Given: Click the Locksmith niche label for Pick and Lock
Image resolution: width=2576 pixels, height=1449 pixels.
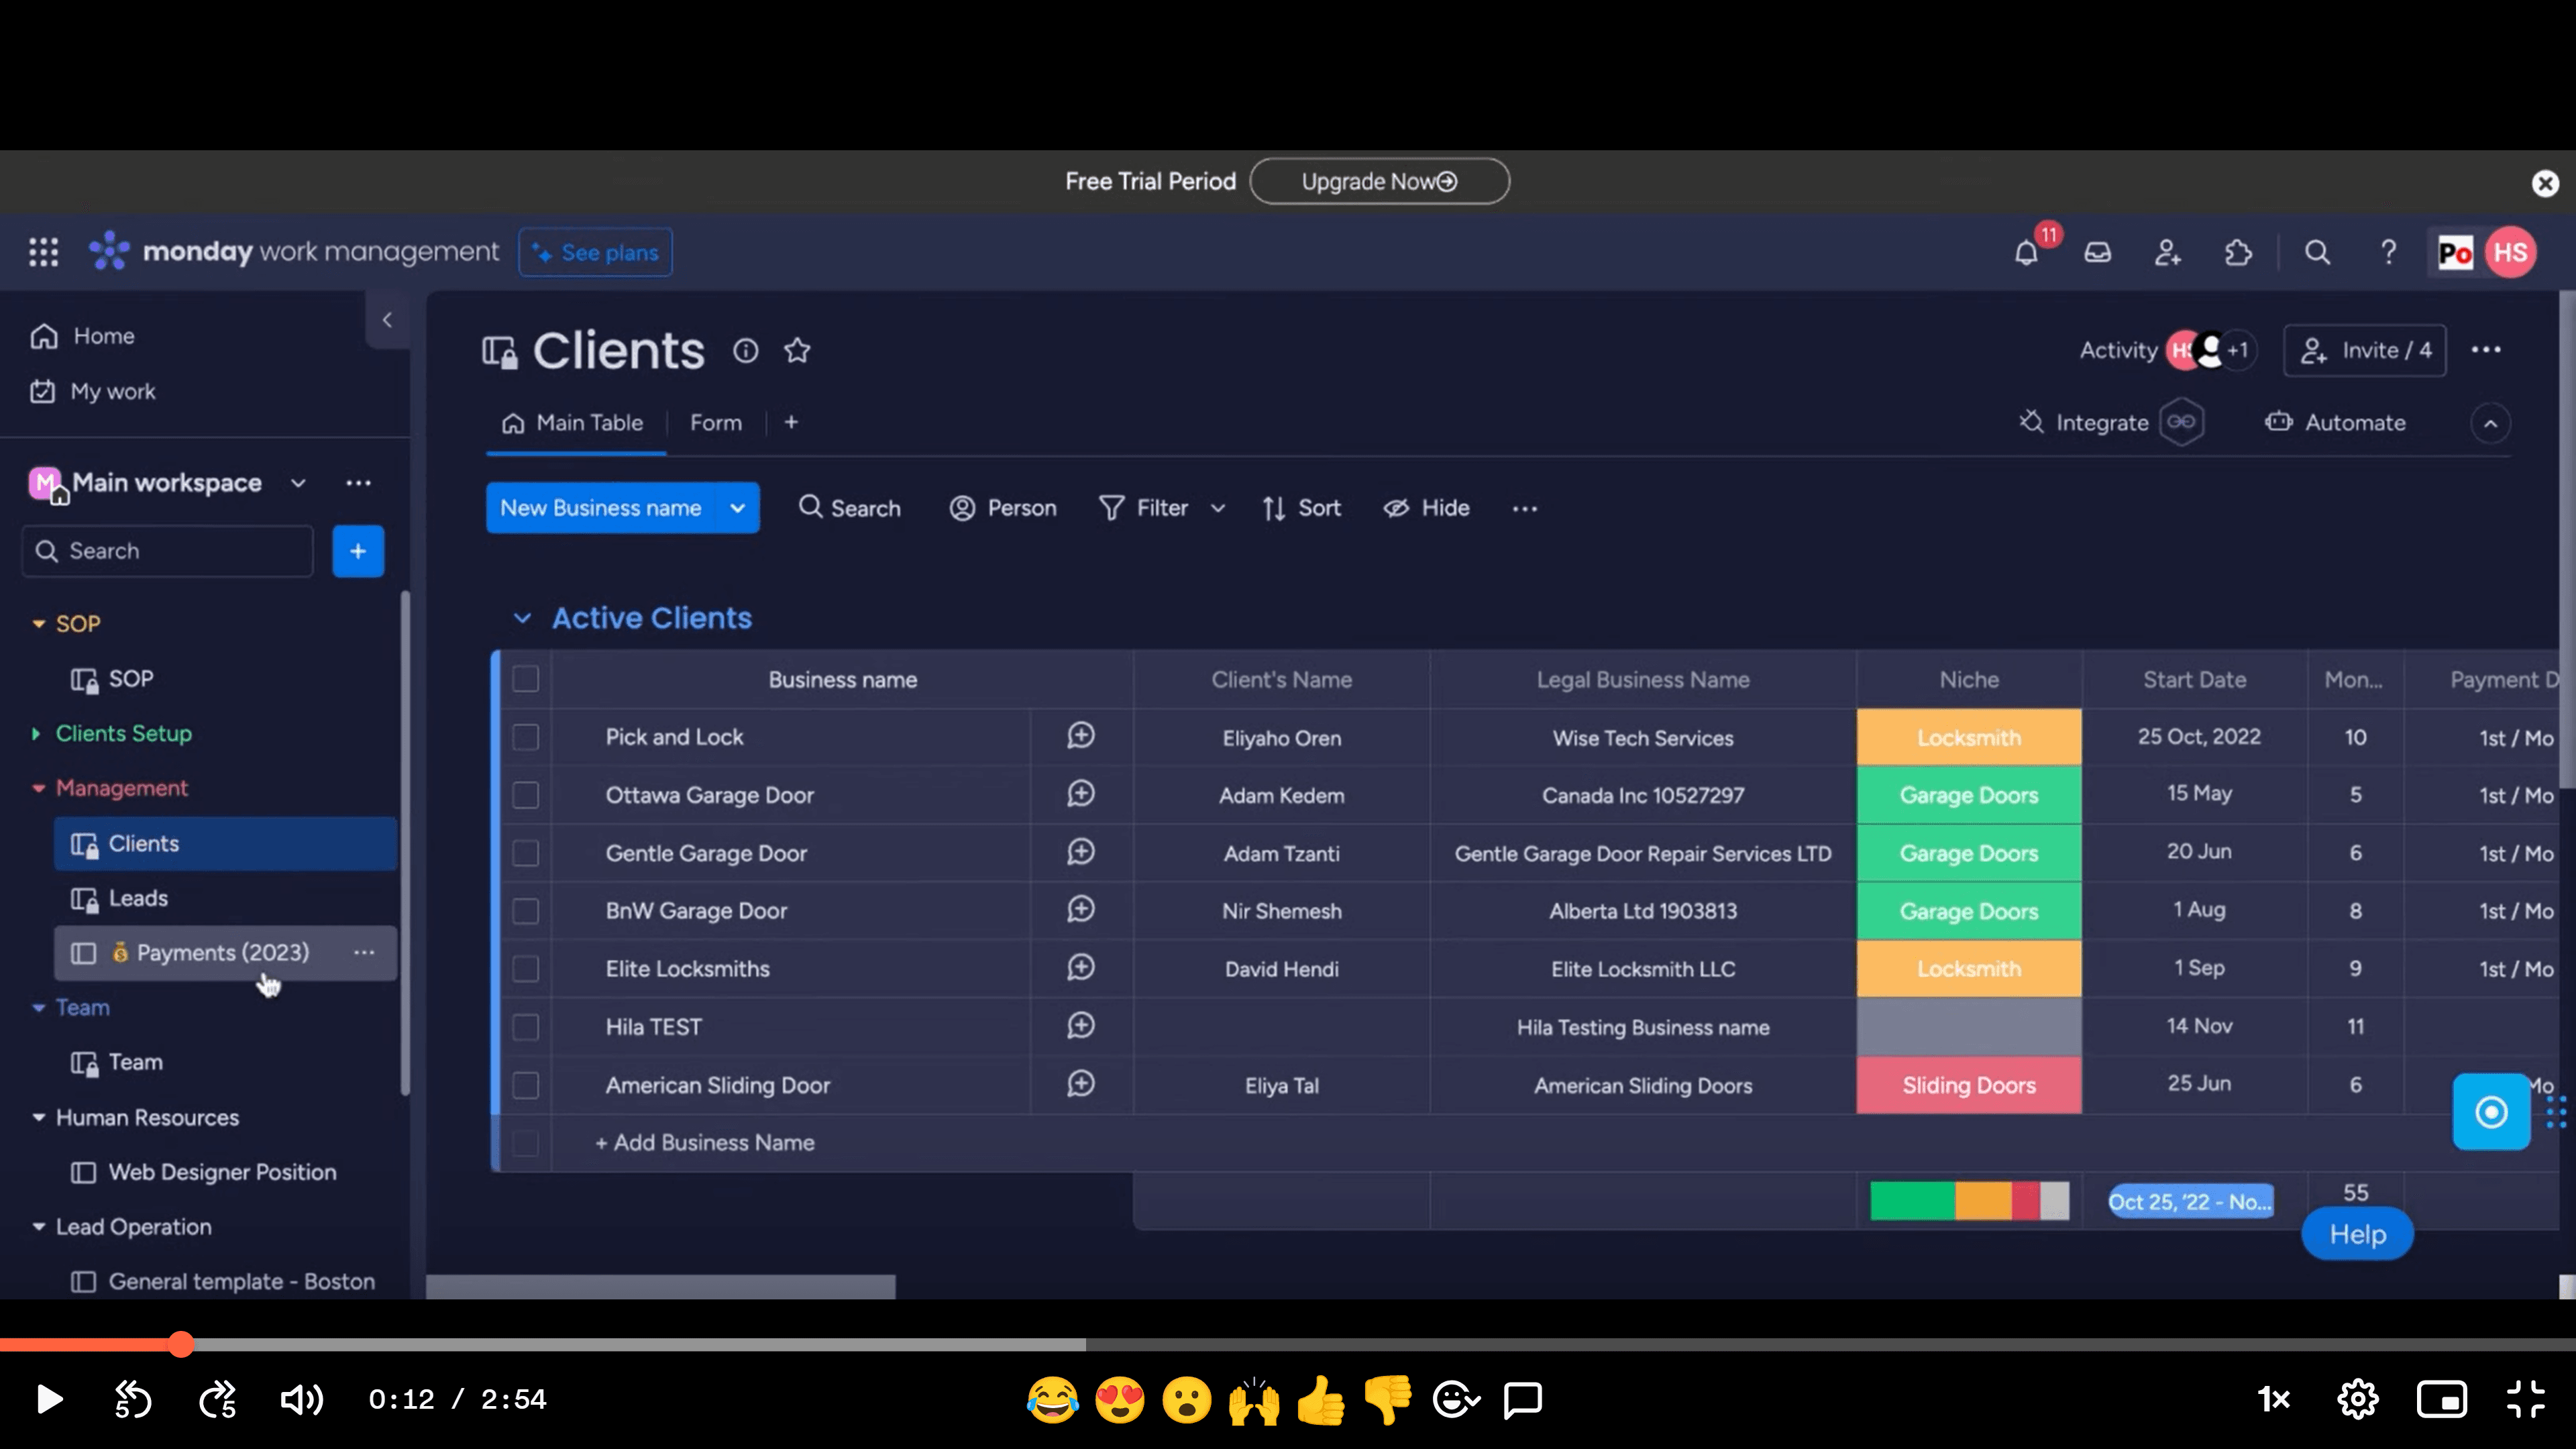Looking at the screenshot, I should pyautogui.click(x=1969, y=737).
